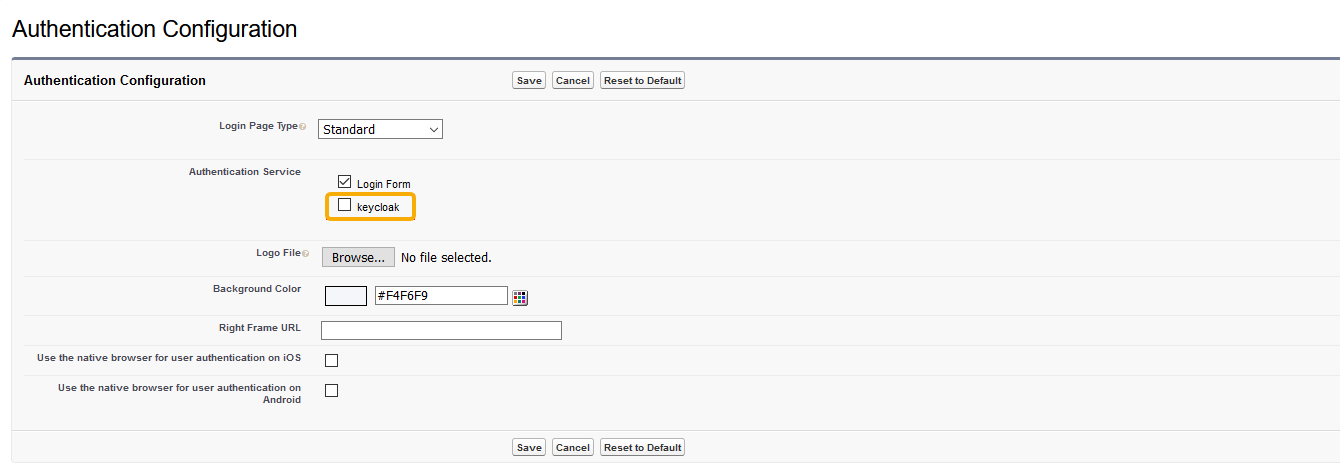Screen dimensions: 1340x472
Task: Click into the Right Frame URL field
Action: click(441, 330)
